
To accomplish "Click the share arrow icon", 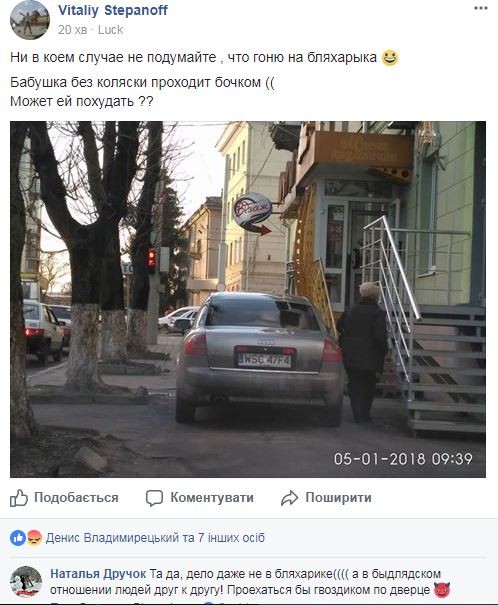I will click(x=289, y=498).
